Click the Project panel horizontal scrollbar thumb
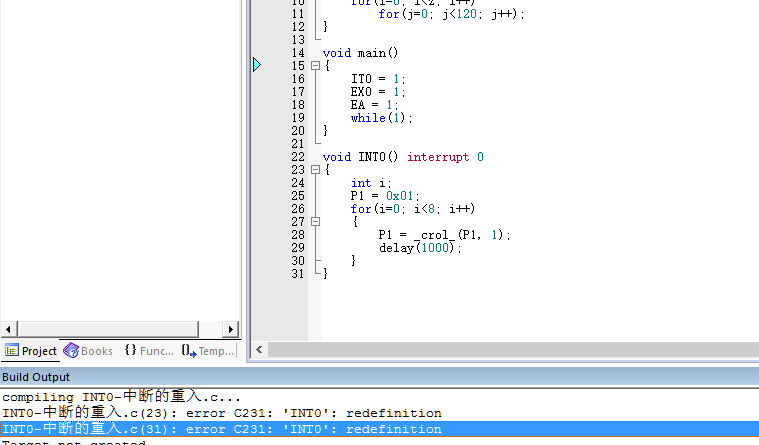Screen dimensions: 759x445 [108, 329]
